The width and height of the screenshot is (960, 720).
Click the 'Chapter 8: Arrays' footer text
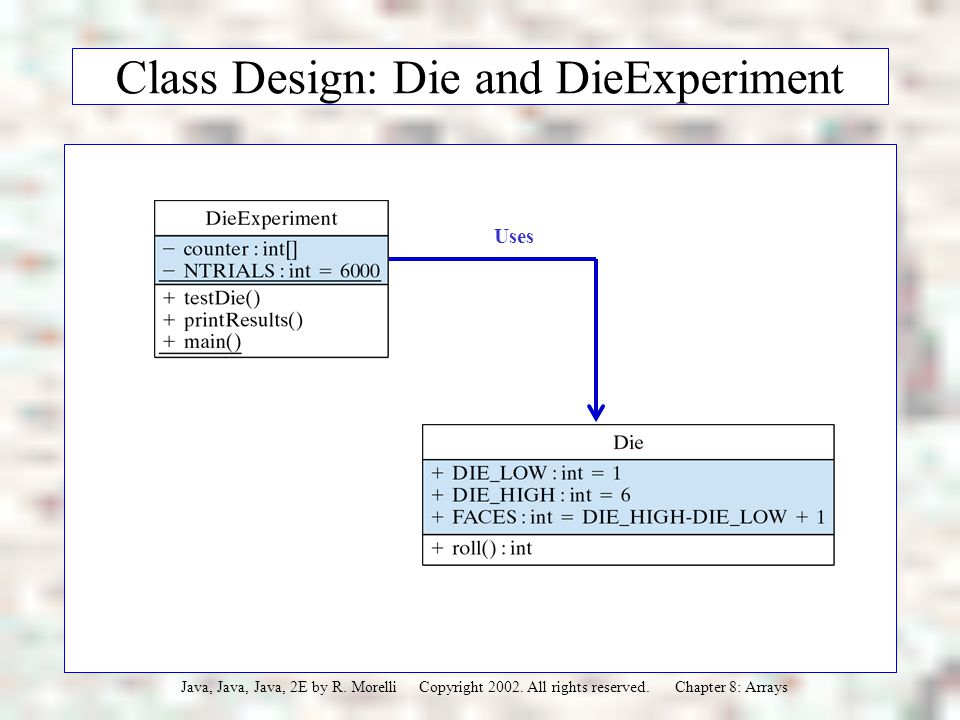coord(731,687)
